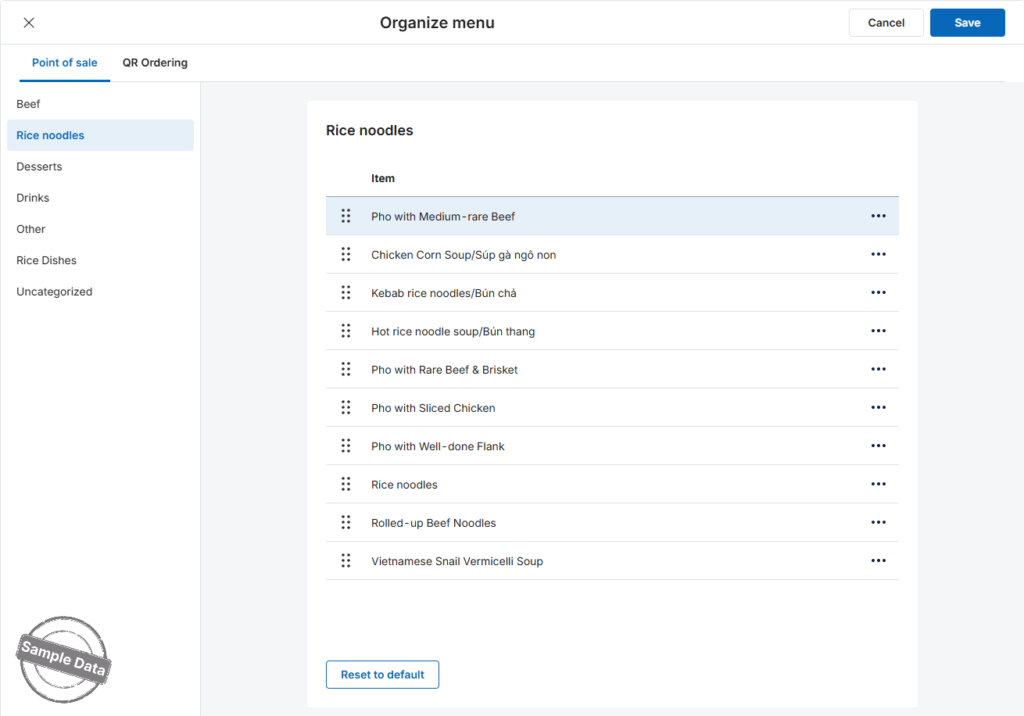Open more options for Pho with Well-done Flank

(878, 446)
